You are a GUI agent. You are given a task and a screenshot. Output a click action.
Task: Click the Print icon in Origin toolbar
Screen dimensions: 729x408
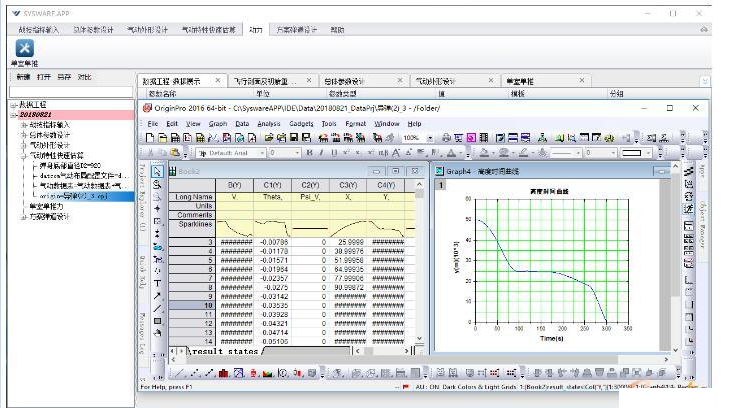click(x=446, y=138)
